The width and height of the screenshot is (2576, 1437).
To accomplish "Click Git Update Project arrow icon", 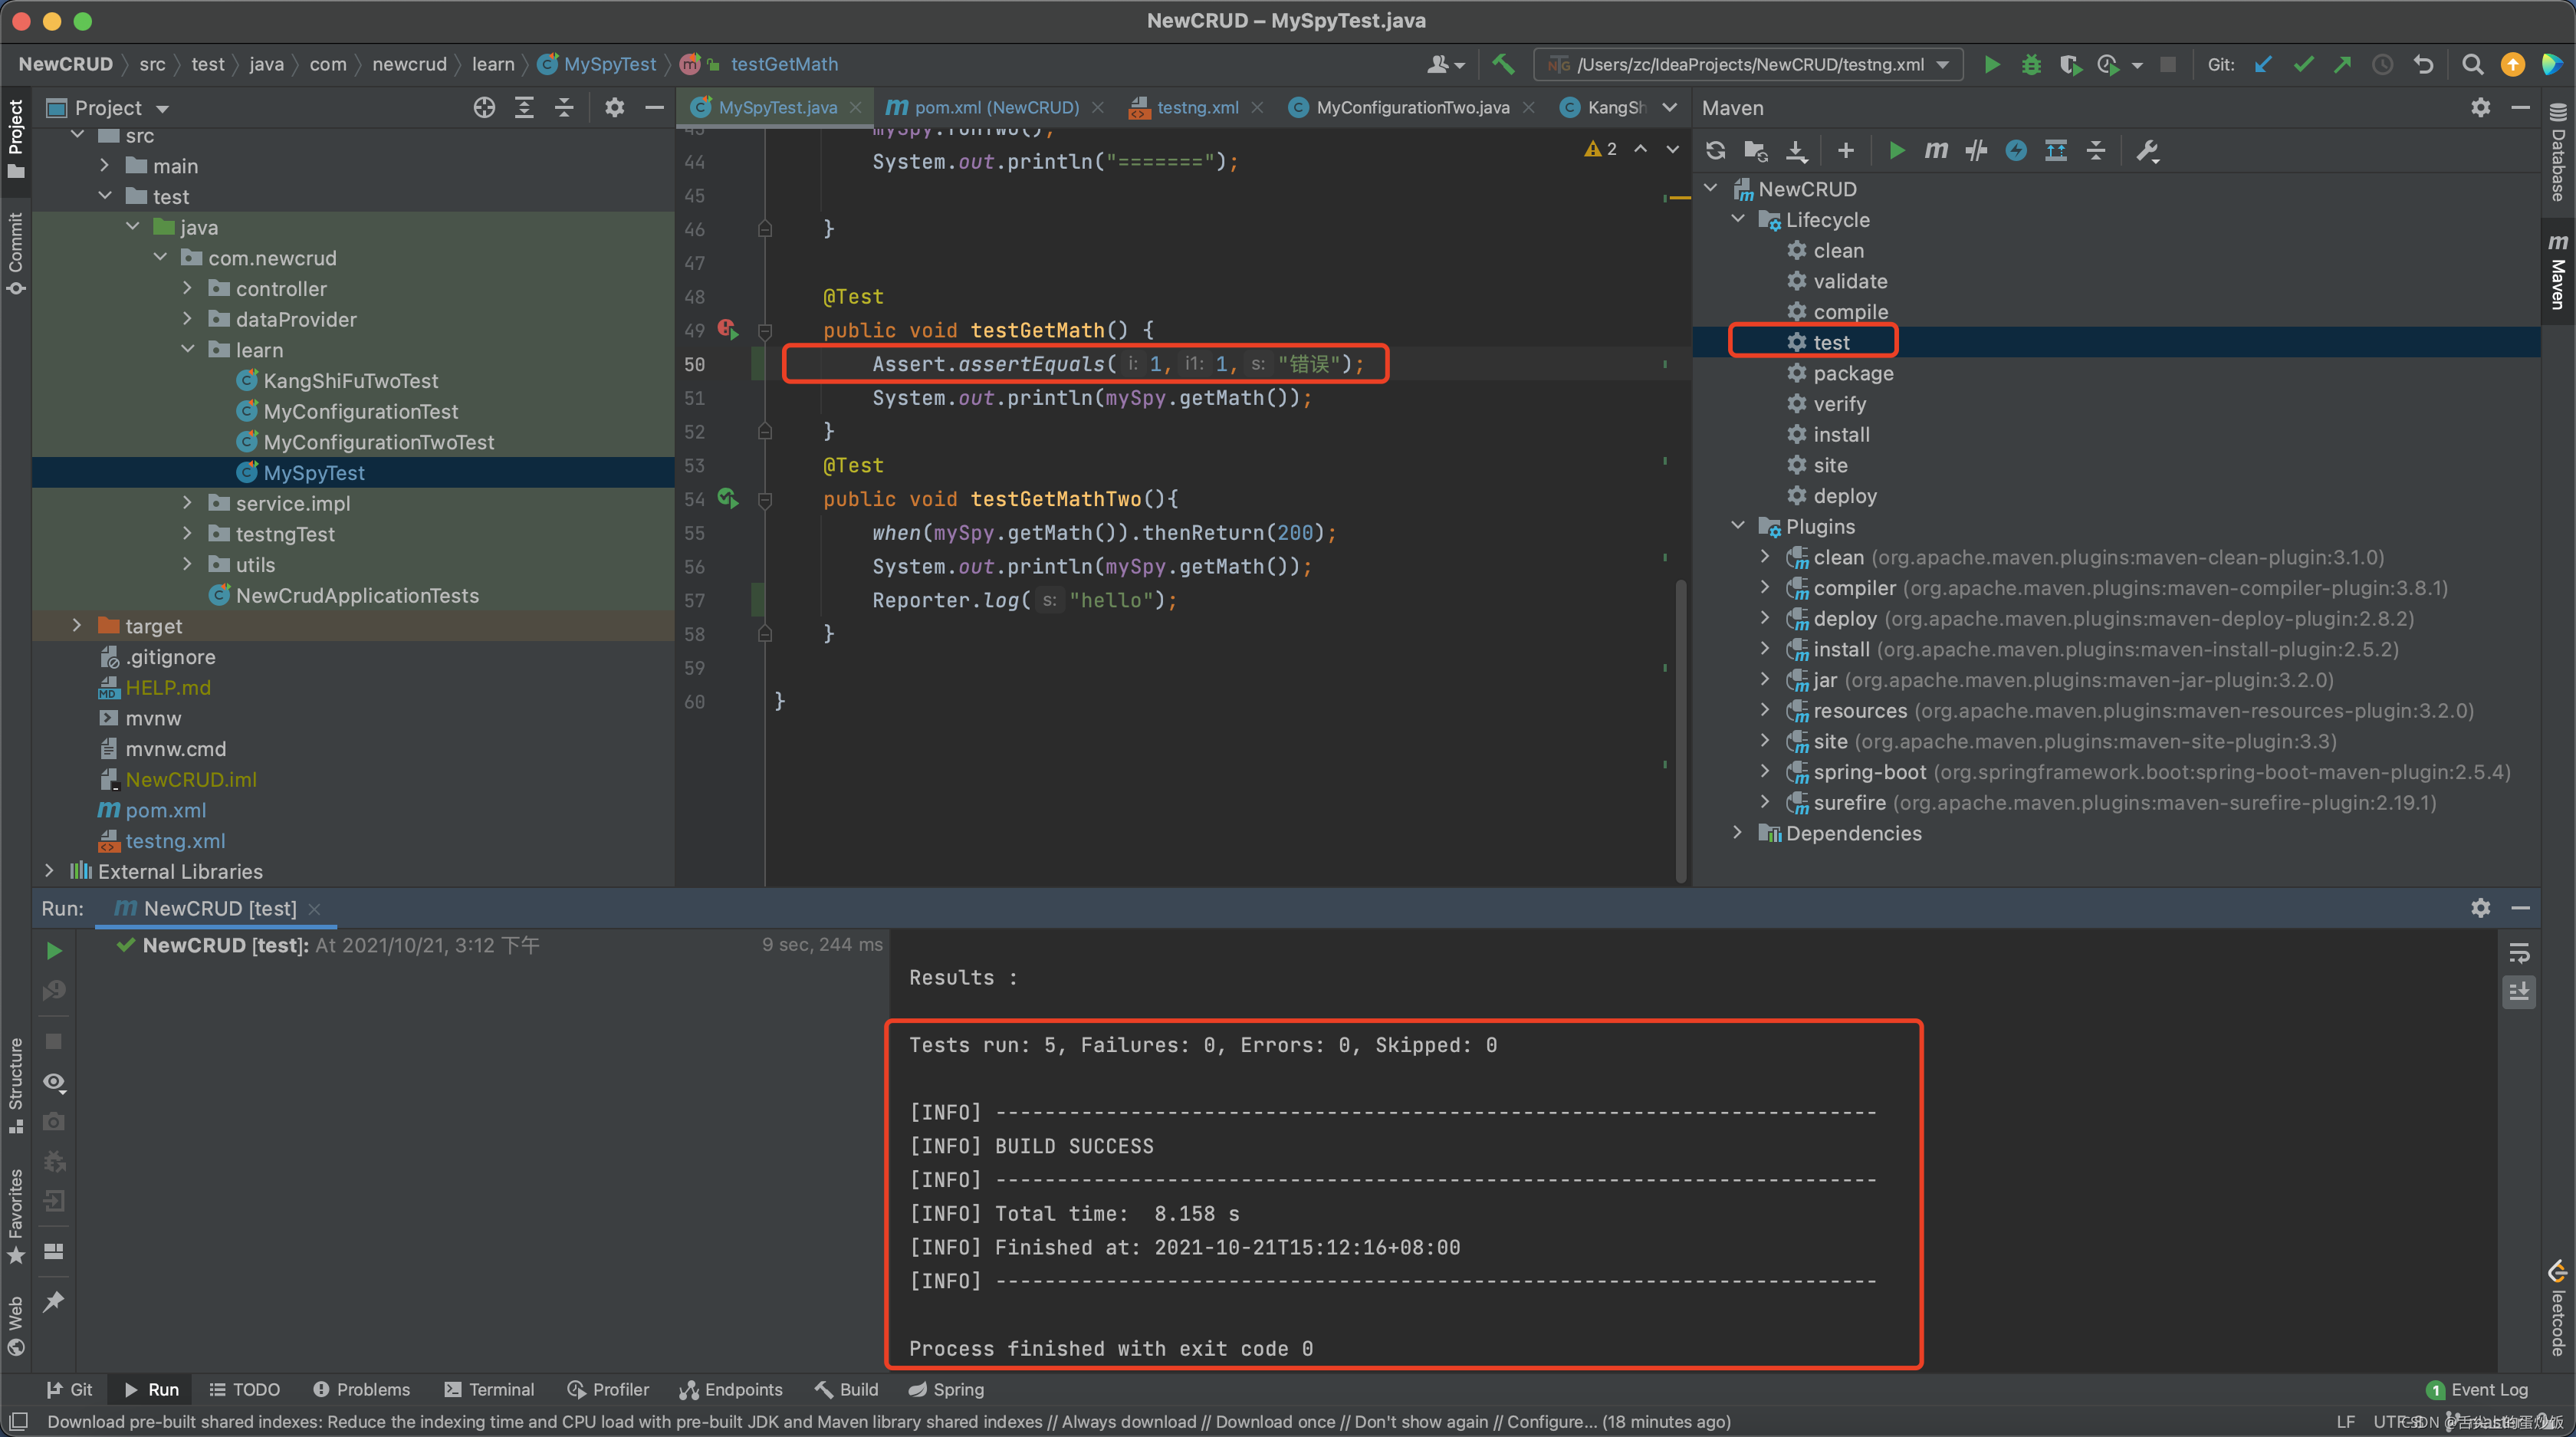I will pyautogui.click(x=2264, y=64).
